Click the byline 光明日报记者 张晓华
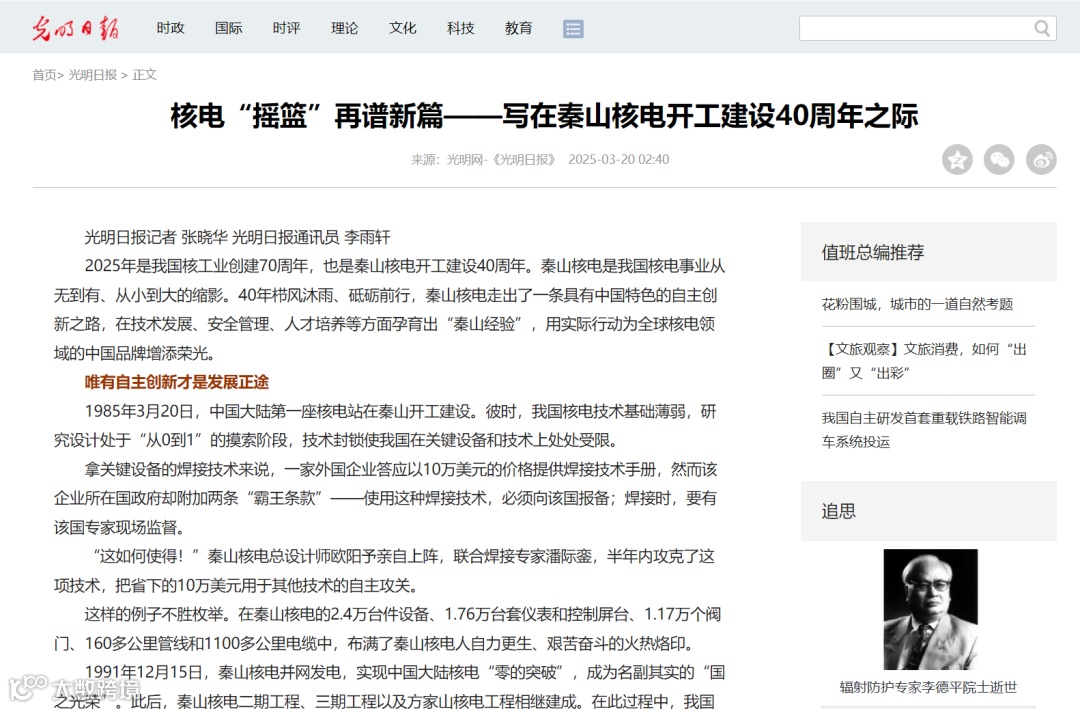The width and height of the screenshot is (1080, 709). 156,238
